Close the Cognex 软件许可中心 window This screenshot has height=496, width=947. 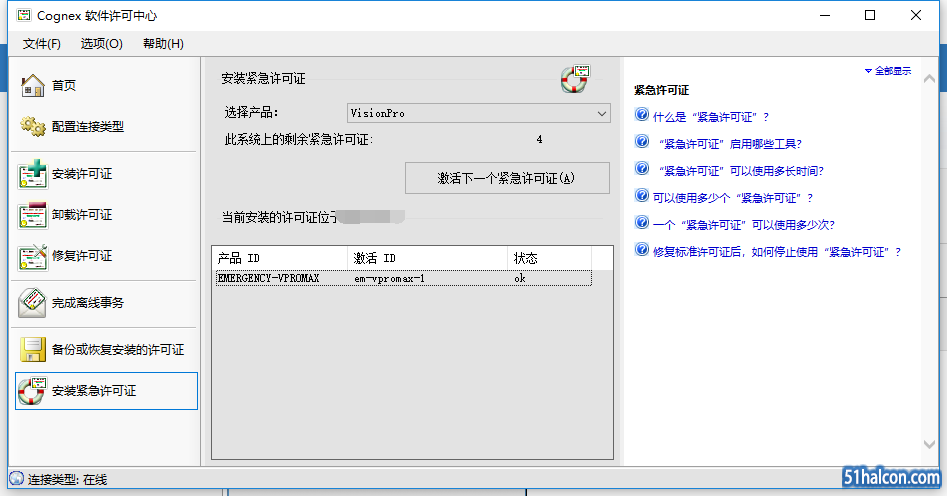[x=916, y=15]
